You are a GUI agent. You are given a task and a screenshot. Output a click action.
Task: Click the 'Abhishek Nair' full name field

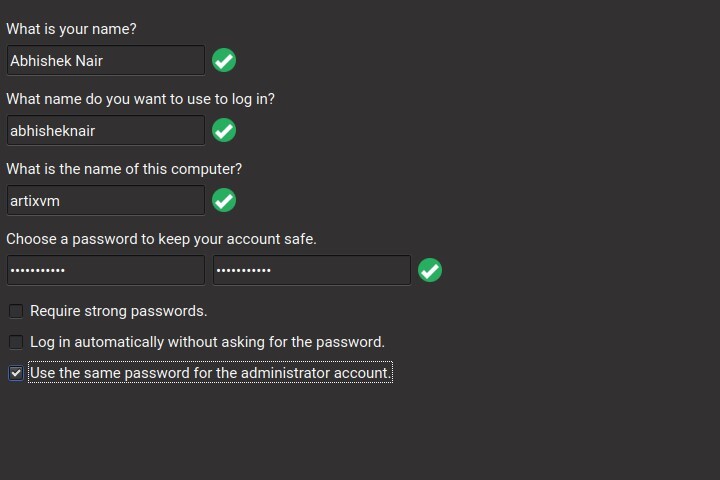pos(105,60)
